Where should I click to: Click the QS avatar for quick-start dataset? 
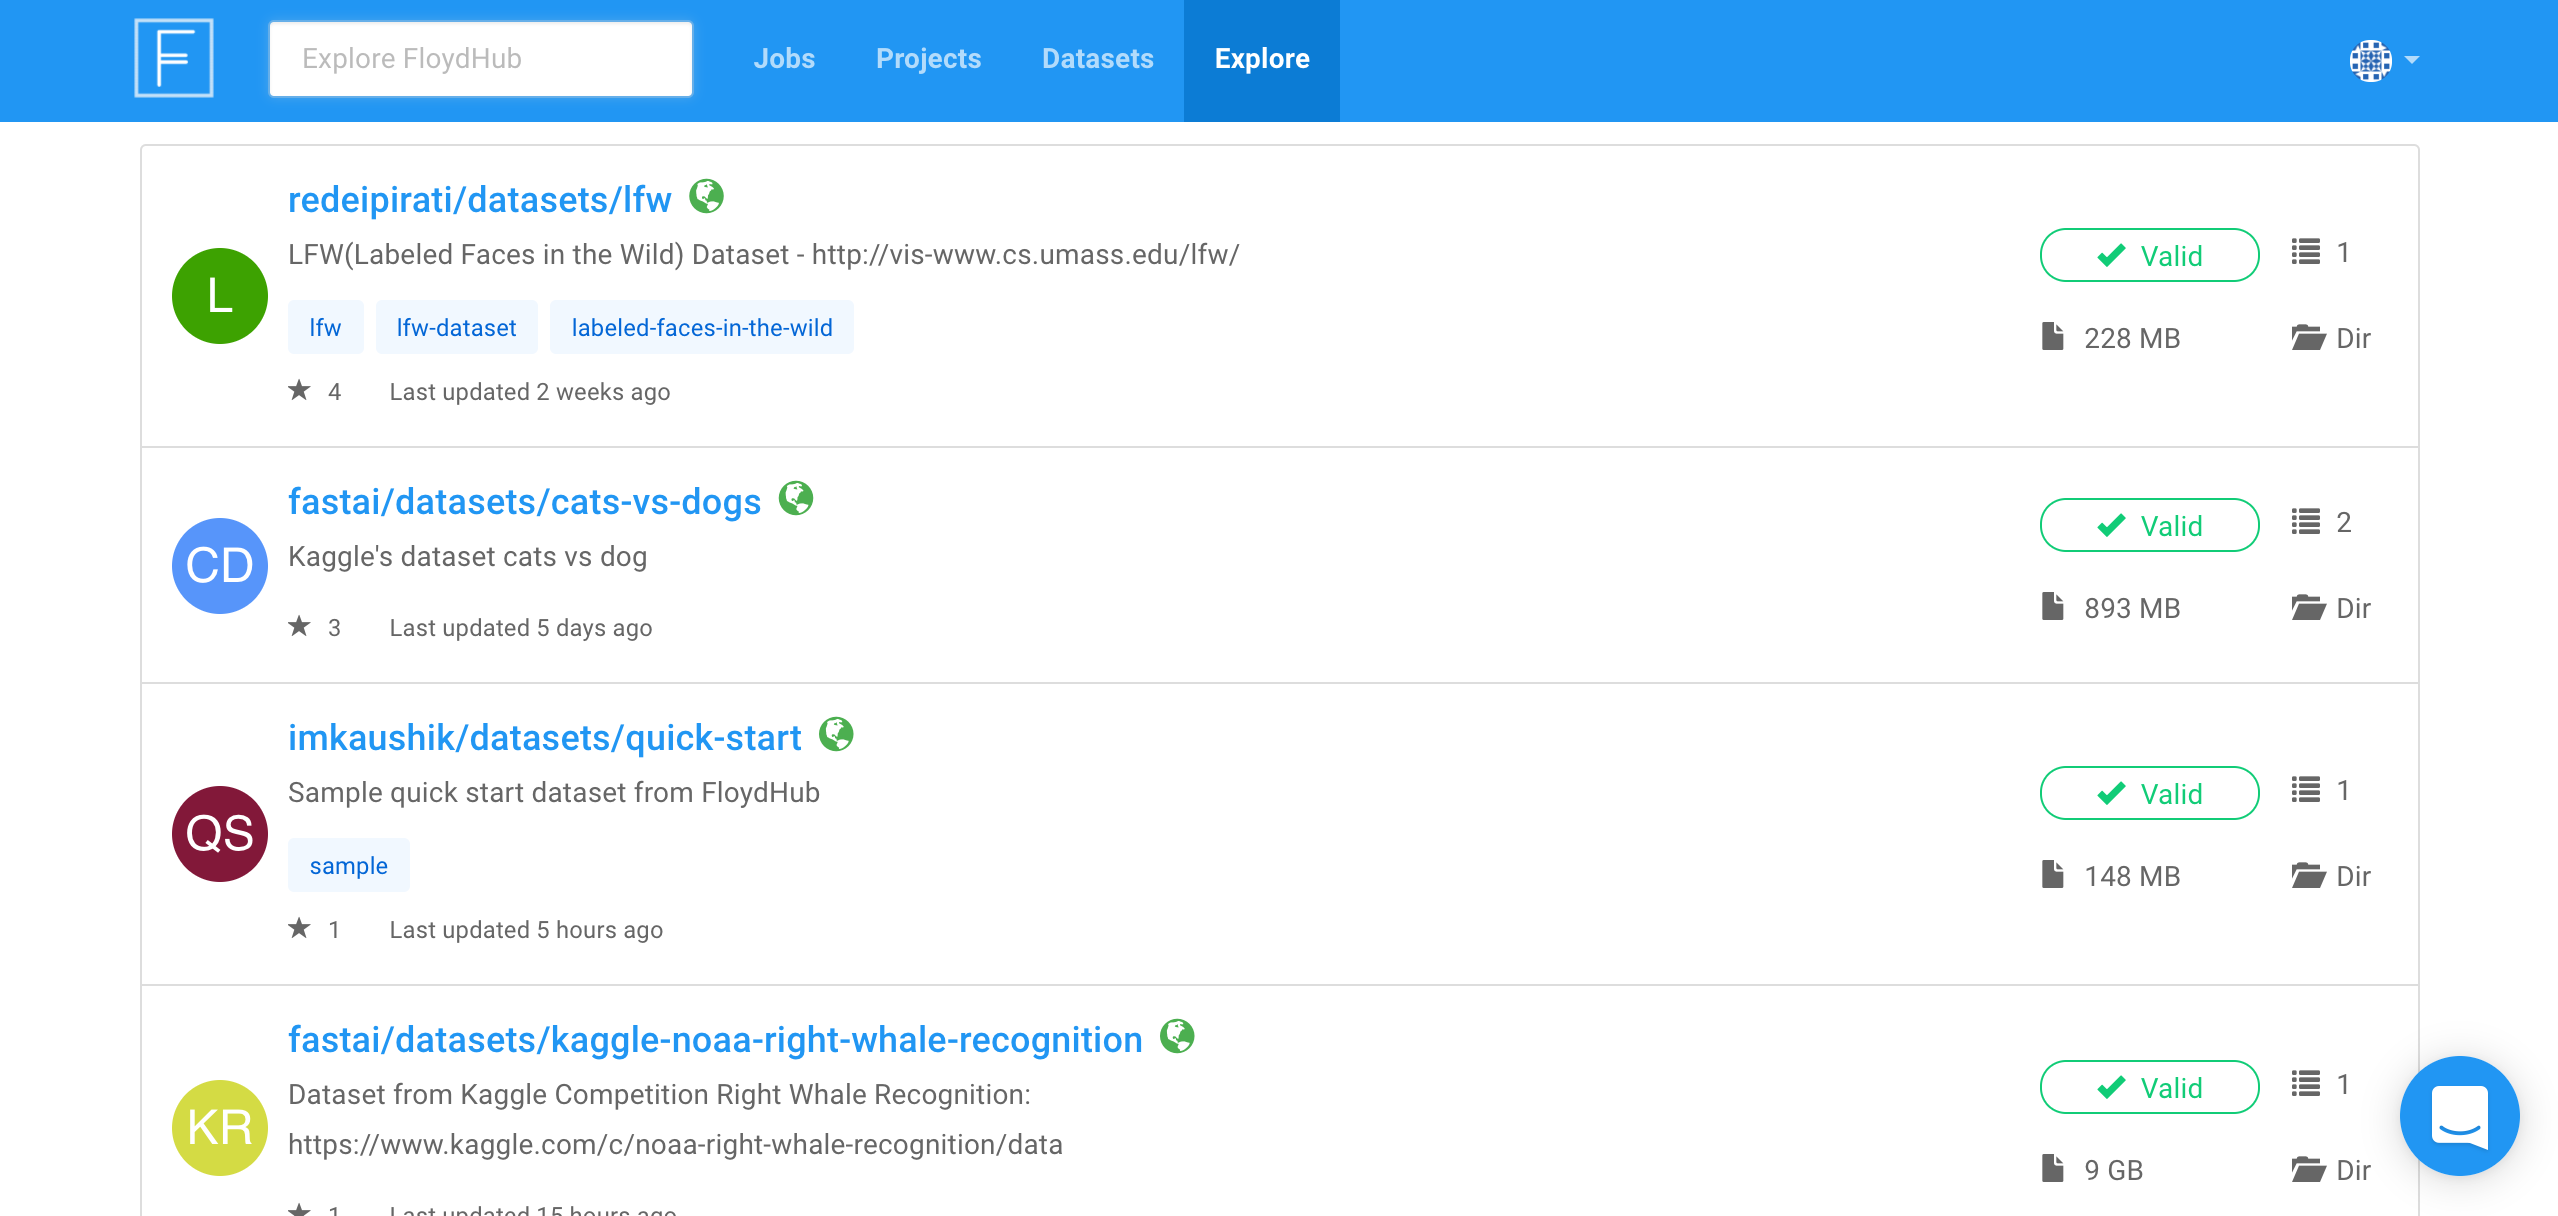click(220, 834)
